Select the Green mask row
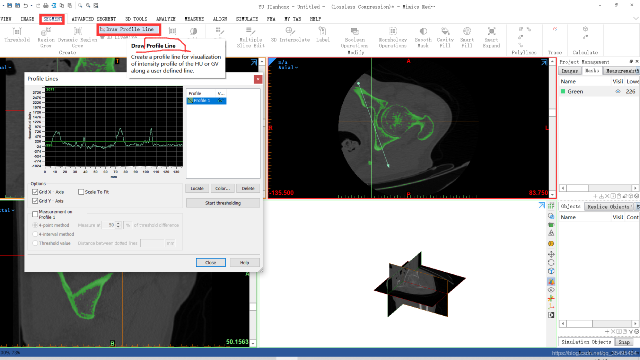The width and height of the screenshot is (640, 360). tap(599, 91)
